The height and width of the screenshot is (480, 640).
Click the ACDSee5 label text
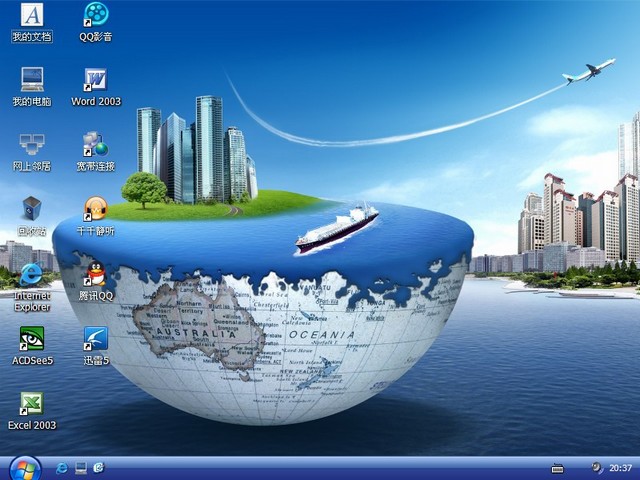point(32,361)
